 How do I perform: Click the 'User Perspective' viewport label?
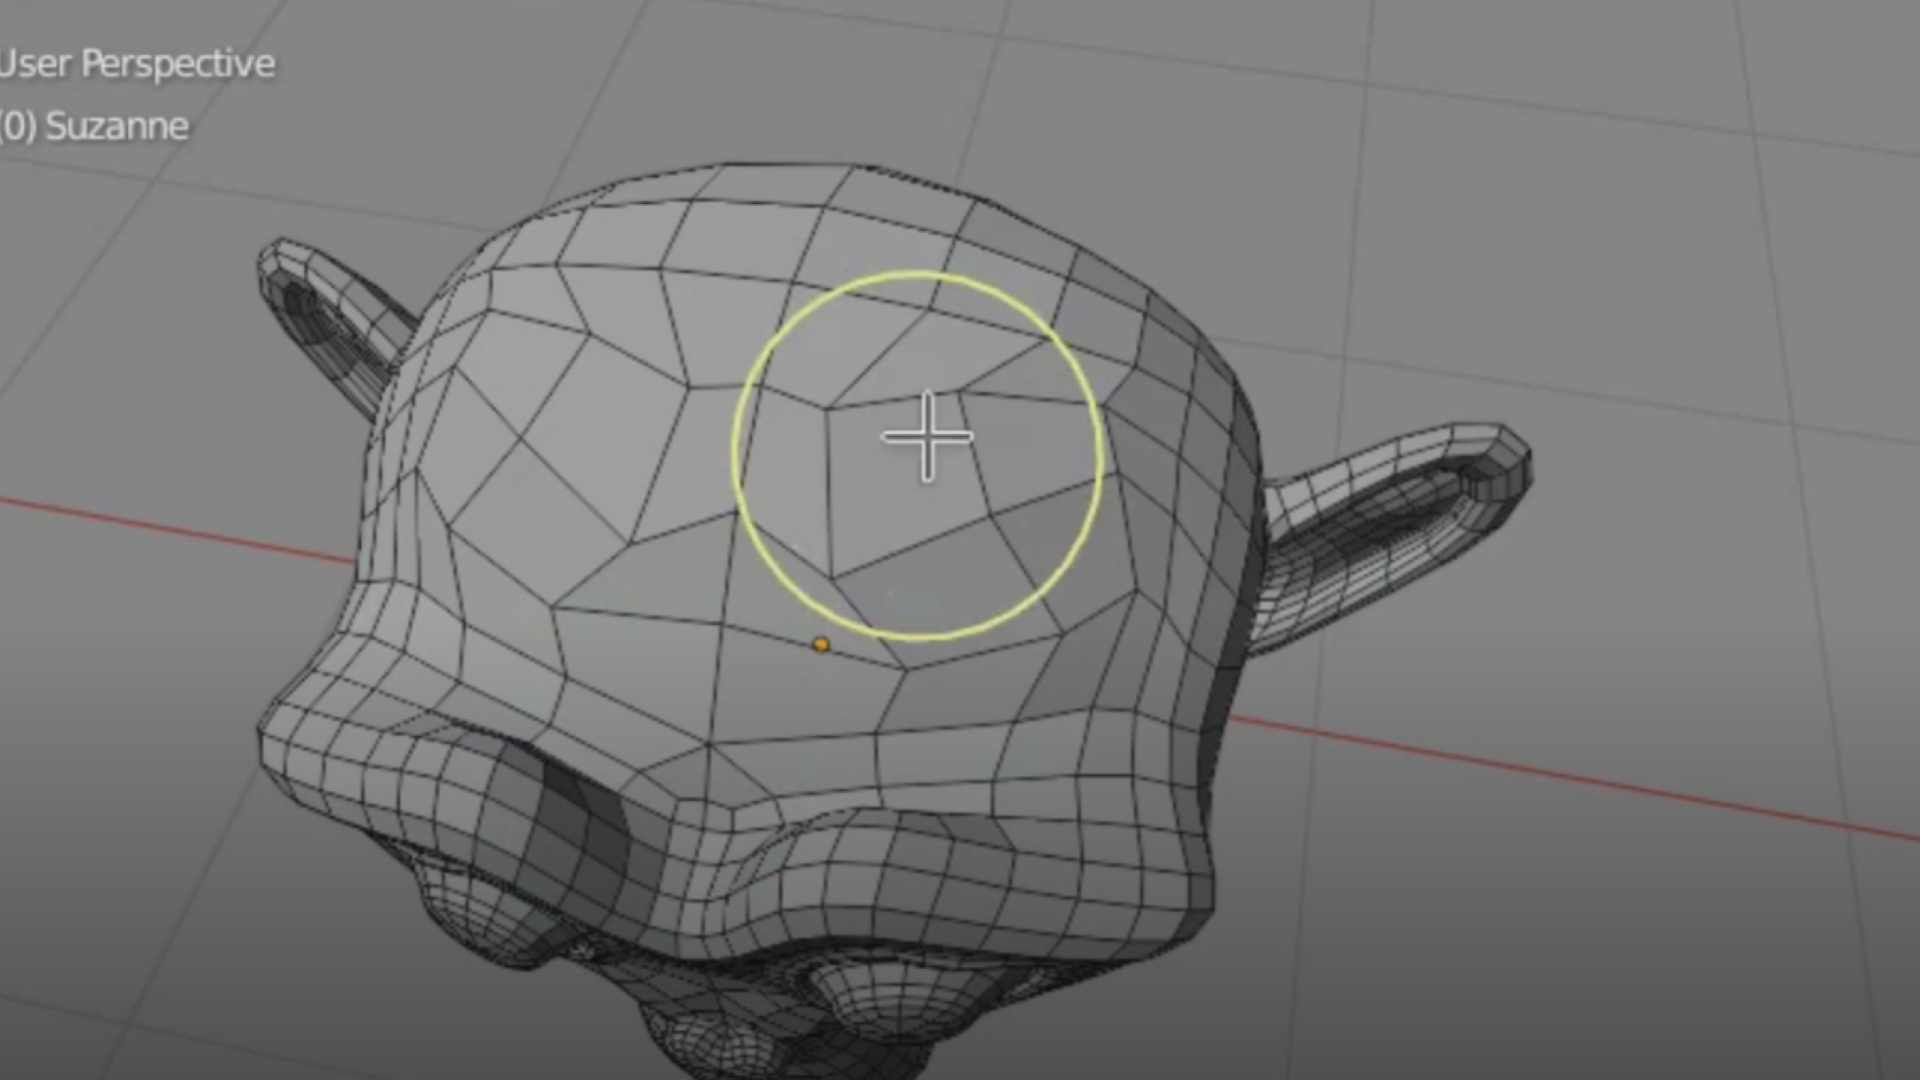(136, 64)
